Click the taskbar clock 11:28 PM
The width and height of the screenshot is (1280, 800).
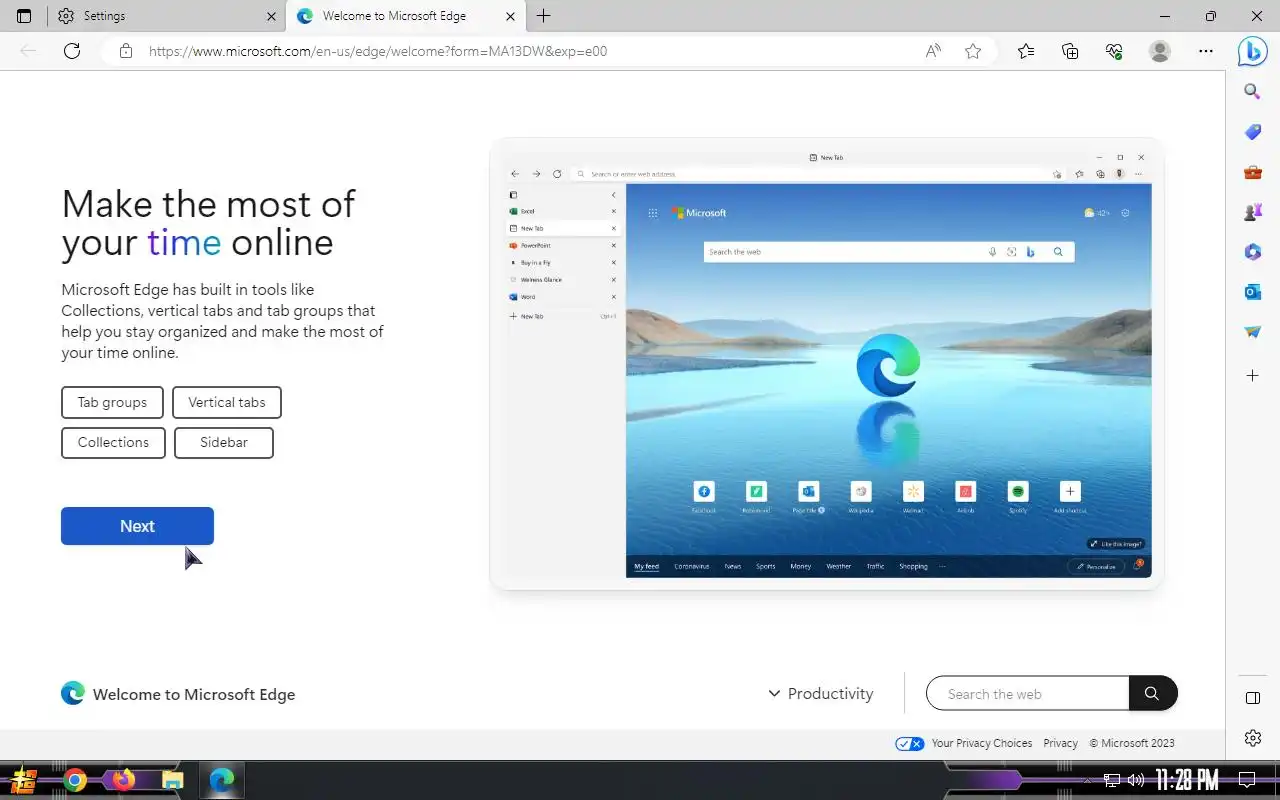pyautogui.click(x=1187, y=780)
